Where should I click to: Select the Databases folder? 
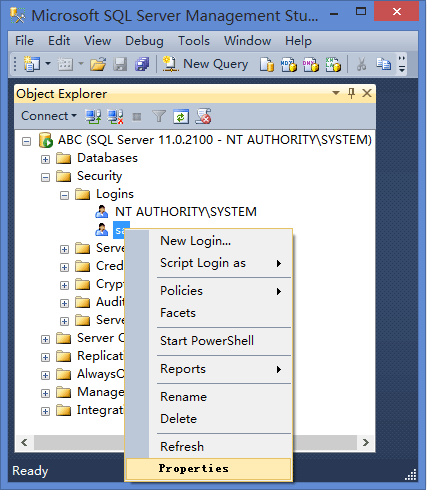point(107,158)
